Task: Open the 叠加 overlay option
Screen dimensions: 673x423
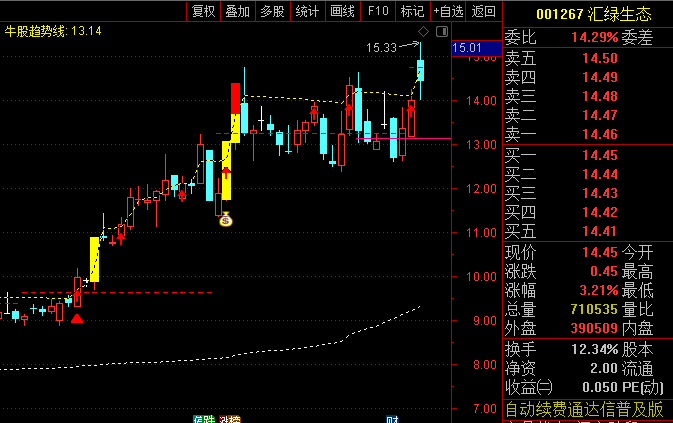Action: click(x=238, y=11)
